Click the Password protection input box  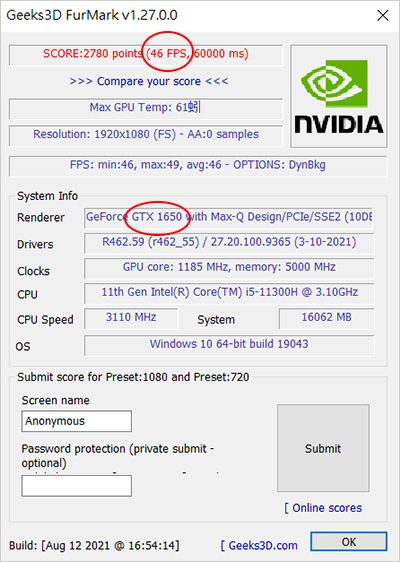[77, 486]
